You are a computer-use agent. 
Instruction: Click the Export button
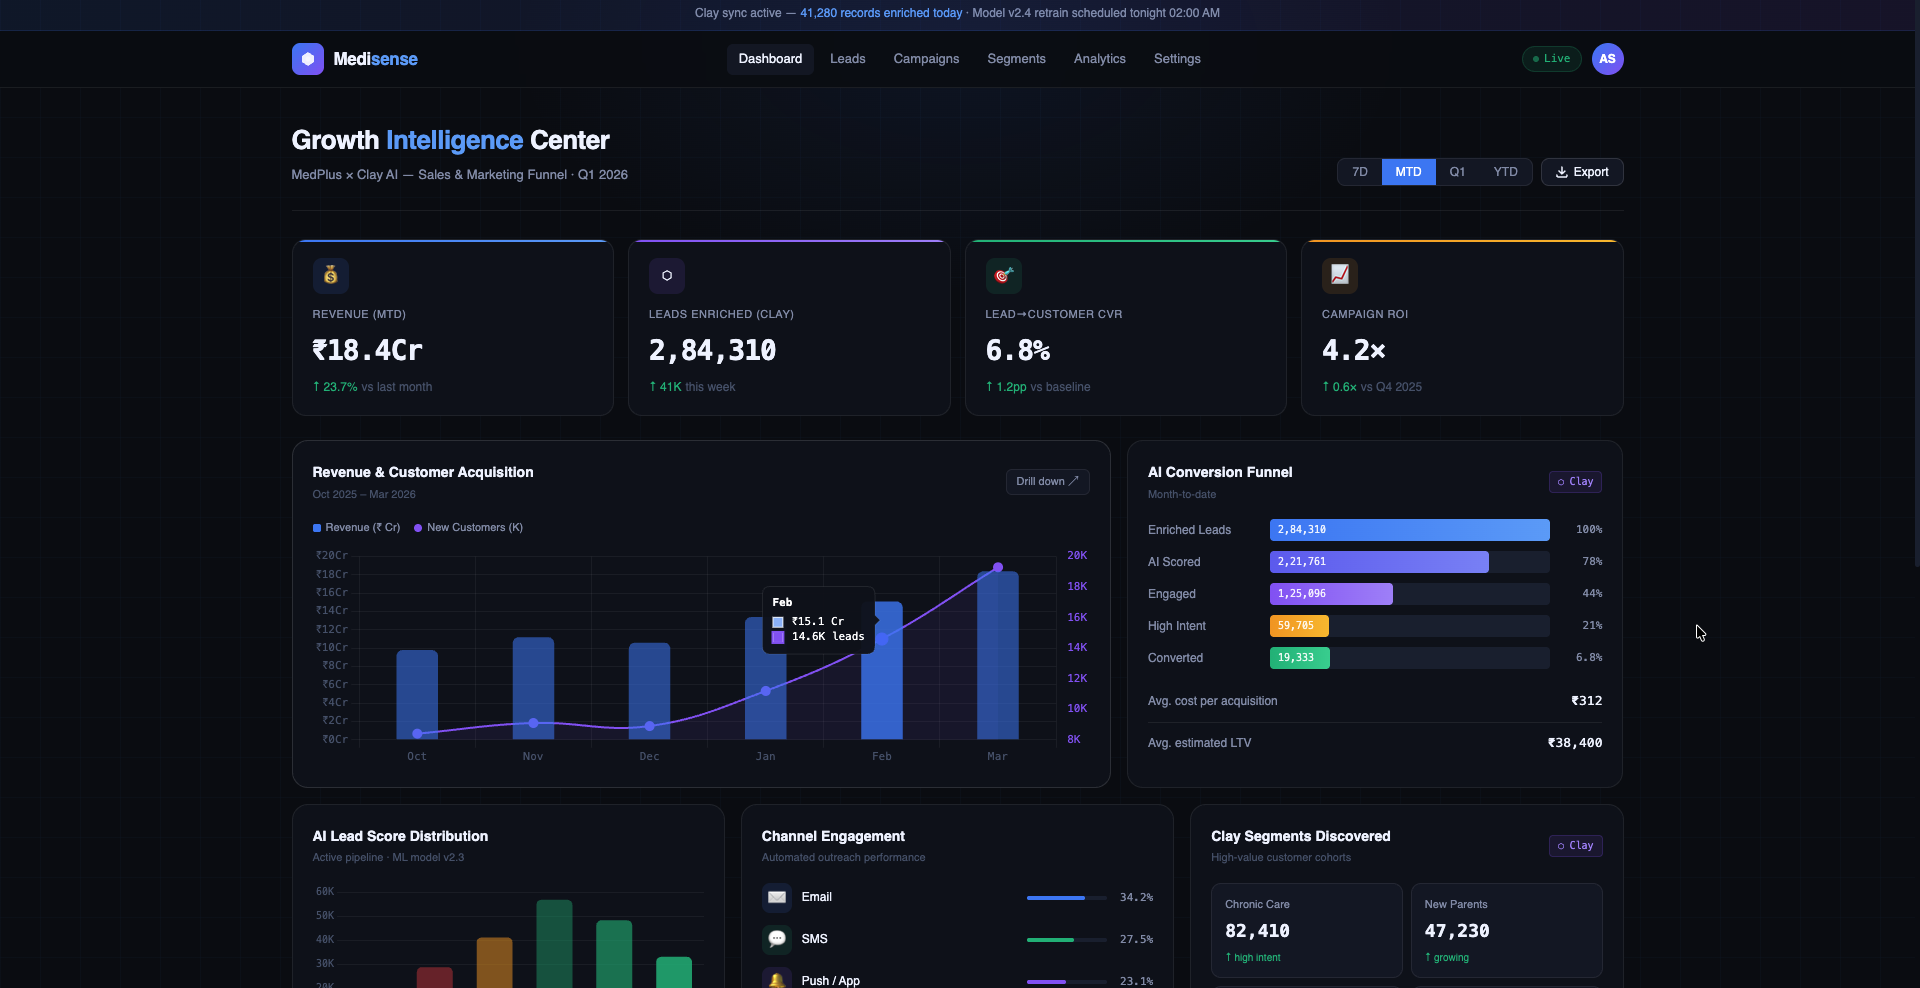click(1582, 172)
